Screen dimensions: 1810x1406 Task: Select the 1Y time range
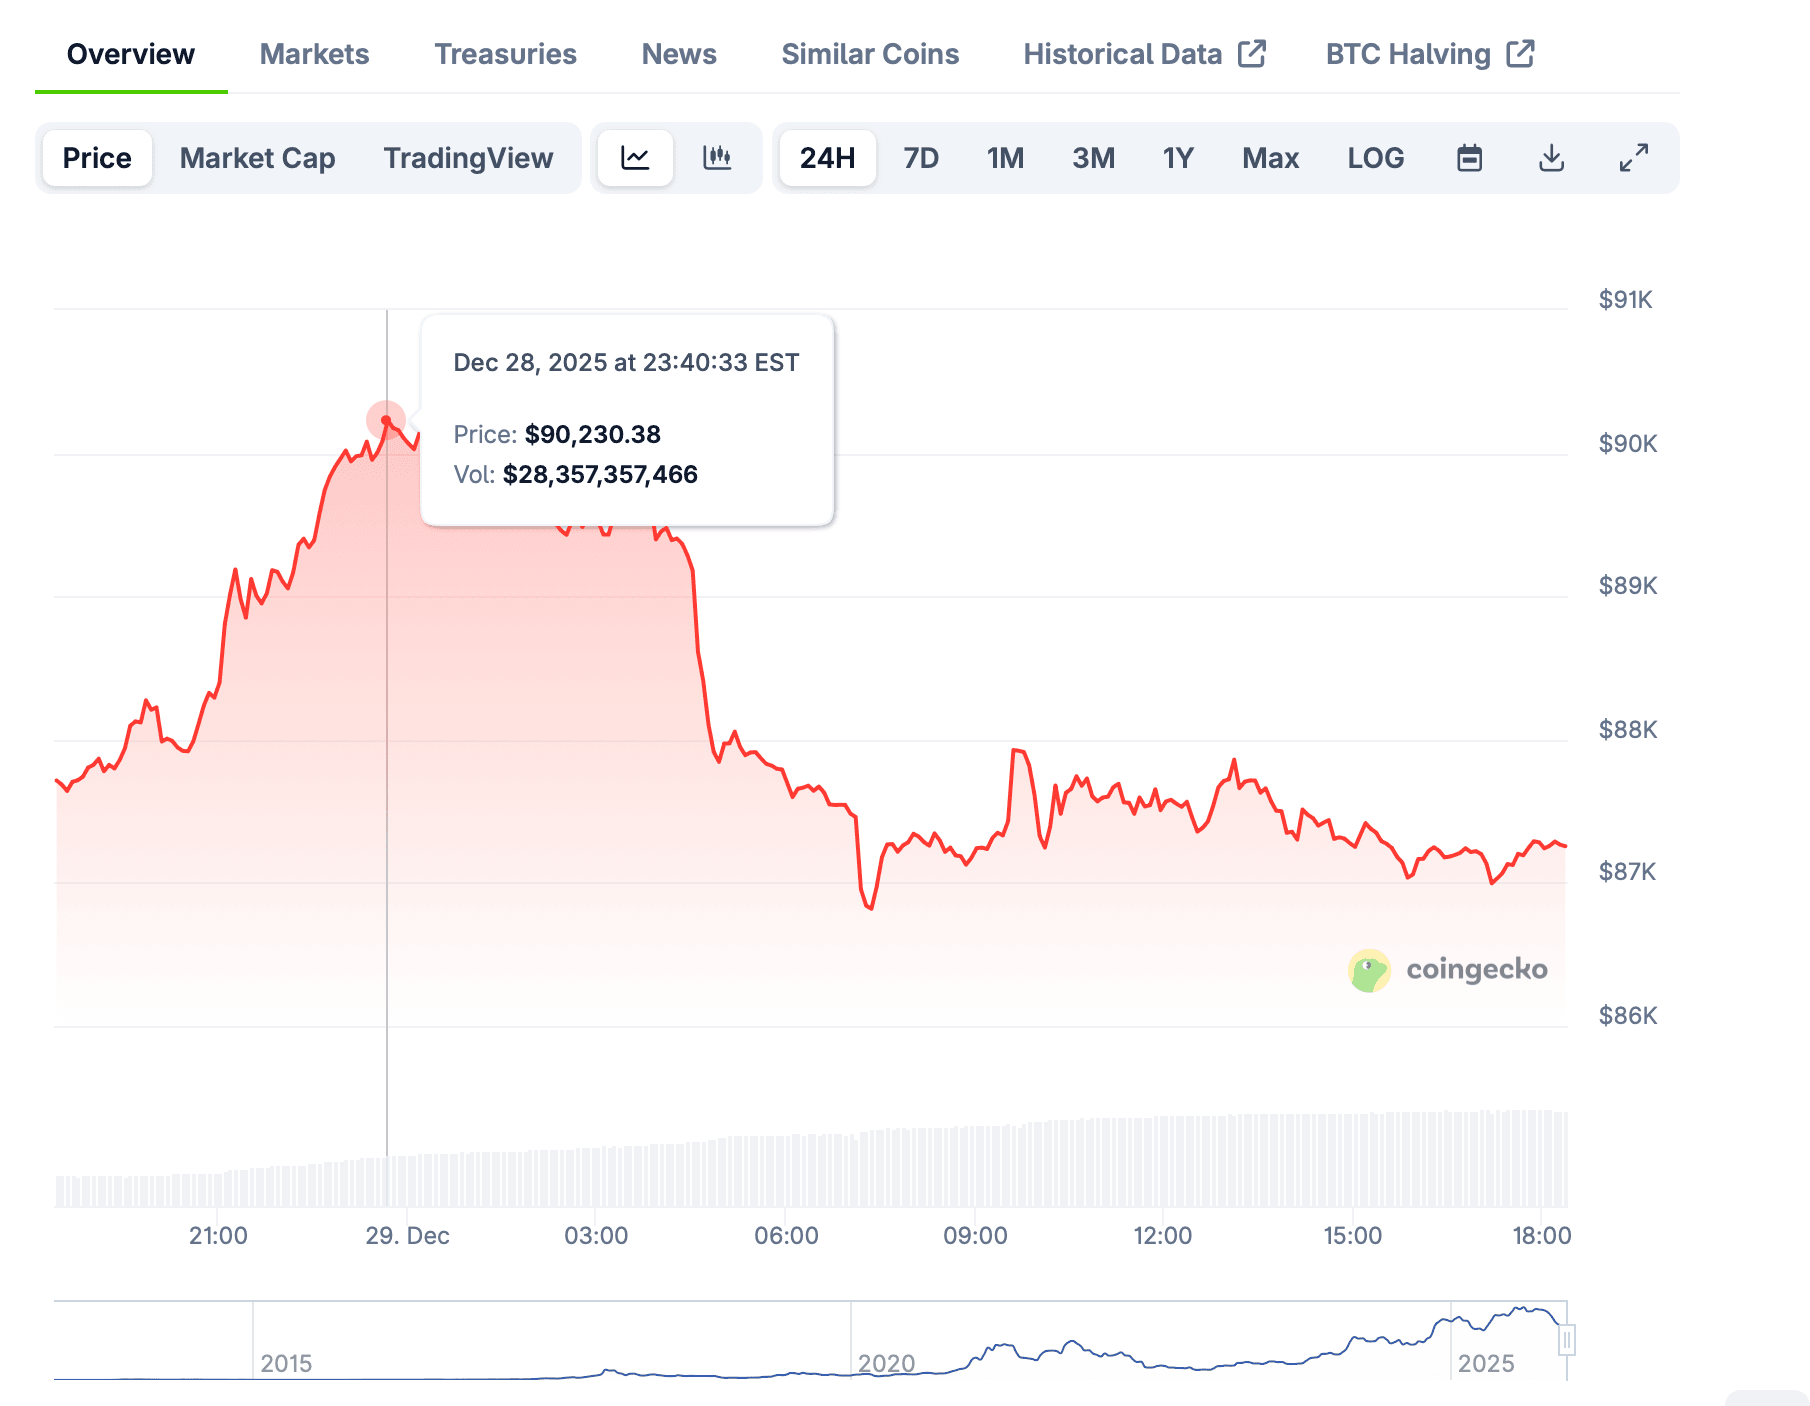1178,158
